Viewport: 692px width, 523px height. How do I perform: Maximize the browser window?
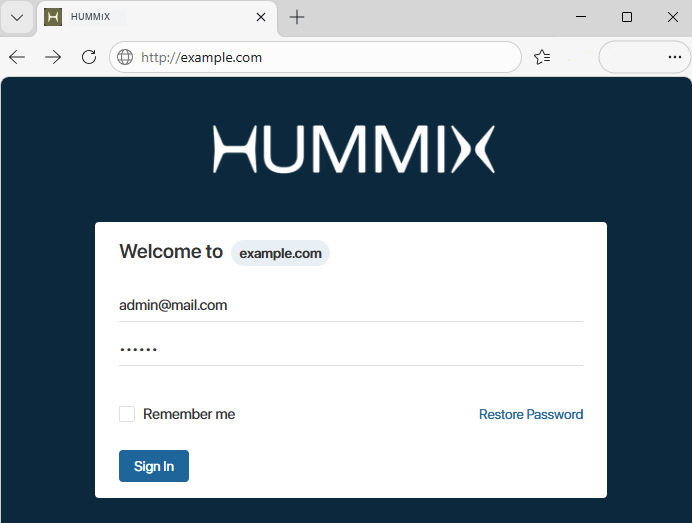click(x=627, y=17)
